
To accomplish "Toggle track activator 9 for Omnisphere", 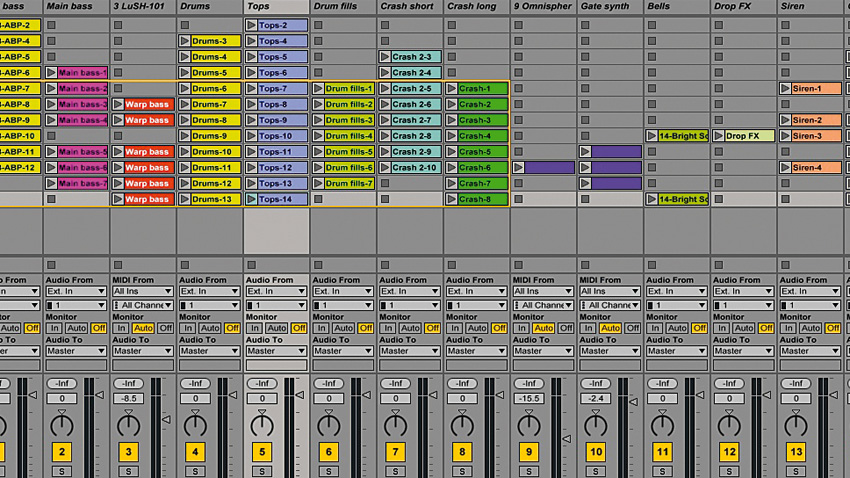I will pyautogui.click(x=529, y=451).
